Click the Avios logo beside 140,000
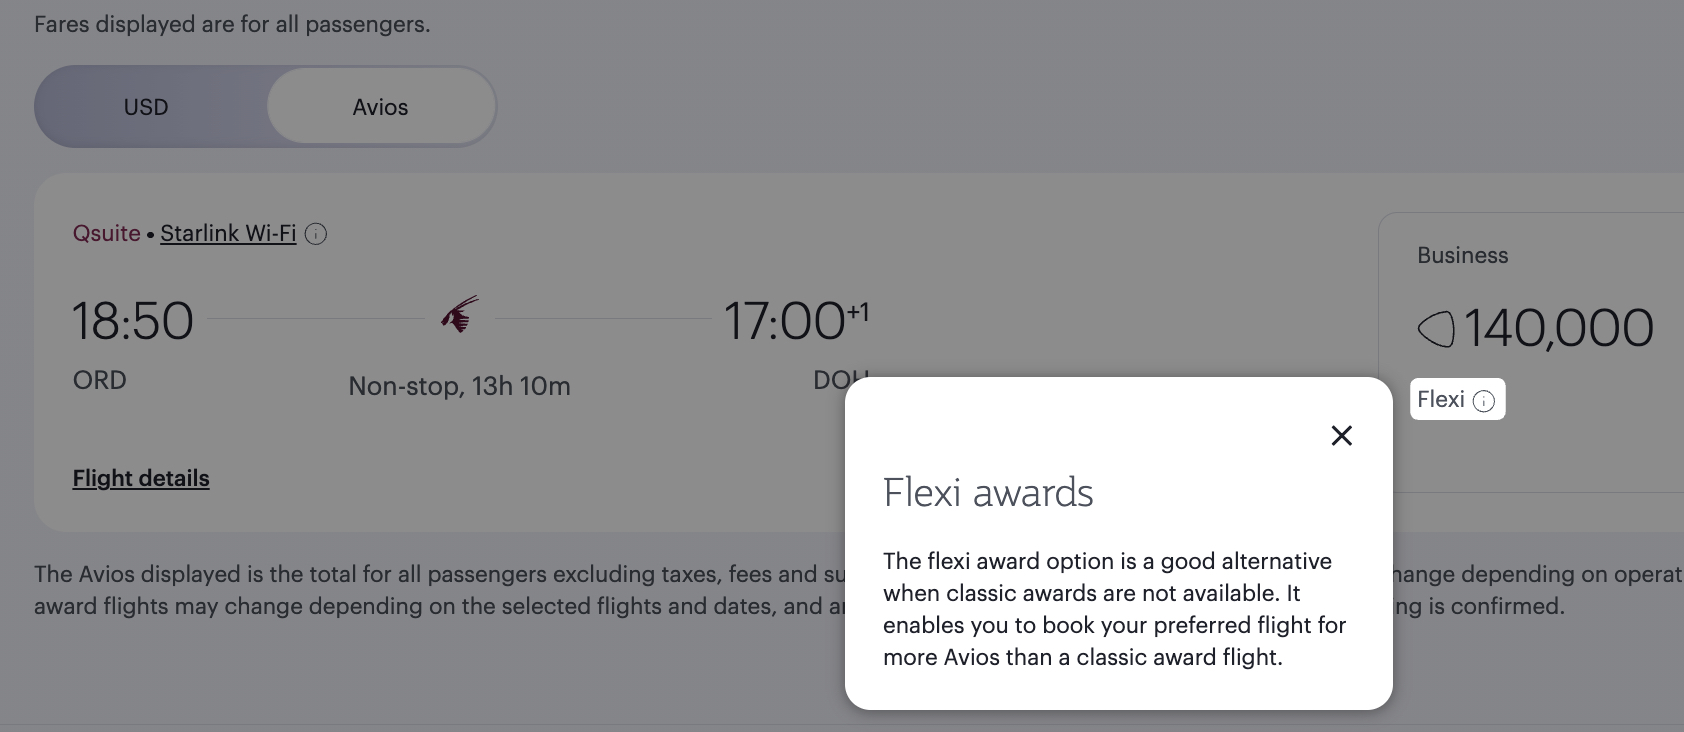The height and width of the screenshot is (732, 1684). tap(1434, 327)
